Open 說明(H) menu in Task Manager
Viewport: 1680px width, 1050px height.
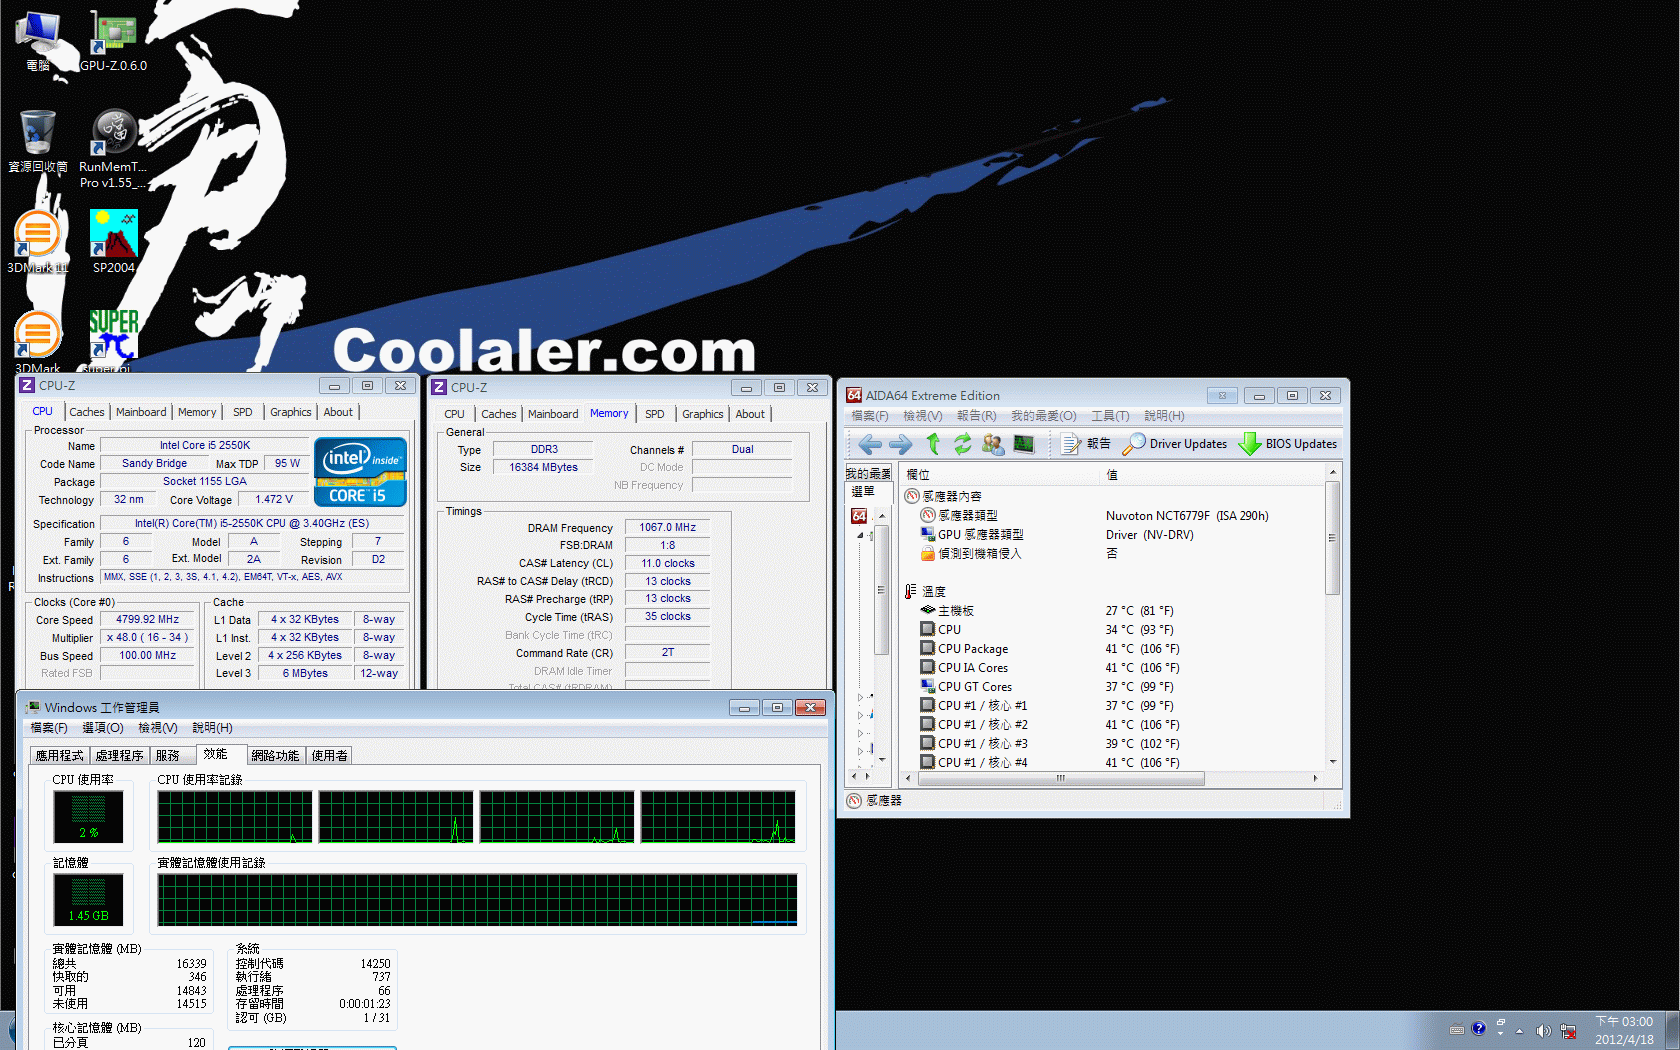pyautogui.click(x=212, y=728)
